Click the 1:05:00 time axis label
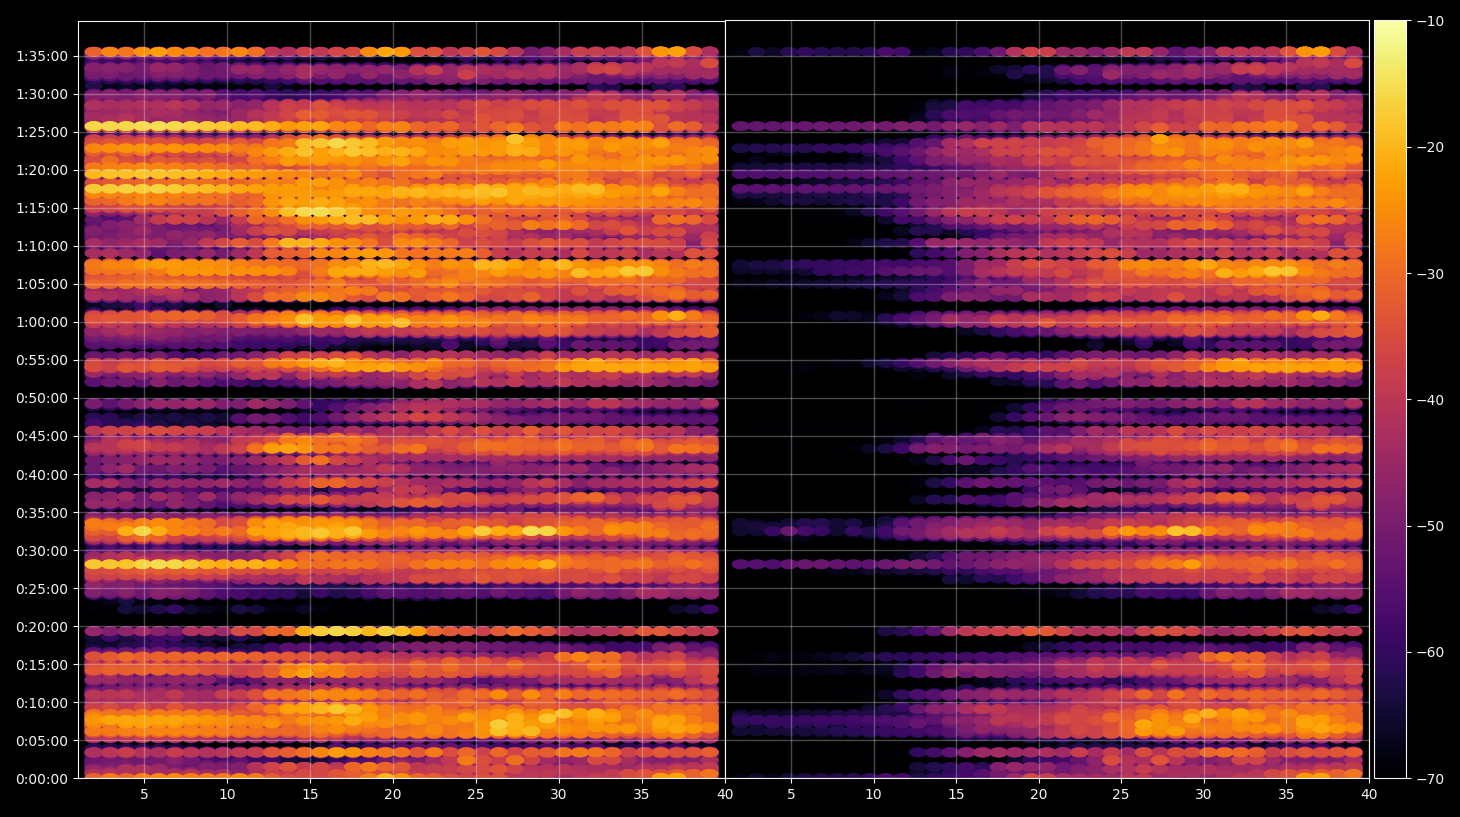This screenshot has width=1460, height=817. pos(42,284)
